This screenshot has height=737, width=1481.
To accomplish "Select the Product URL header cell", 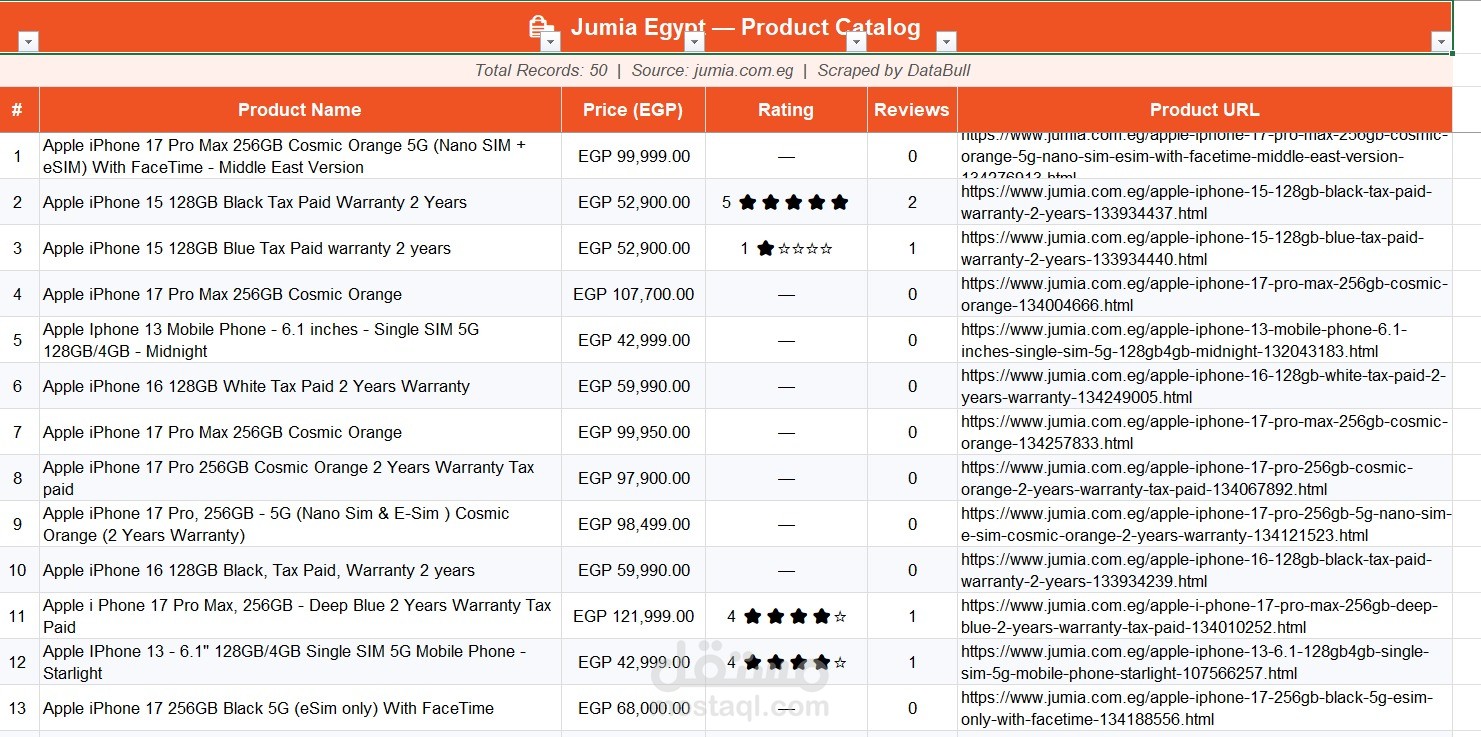I will (x=1205, y=110).
